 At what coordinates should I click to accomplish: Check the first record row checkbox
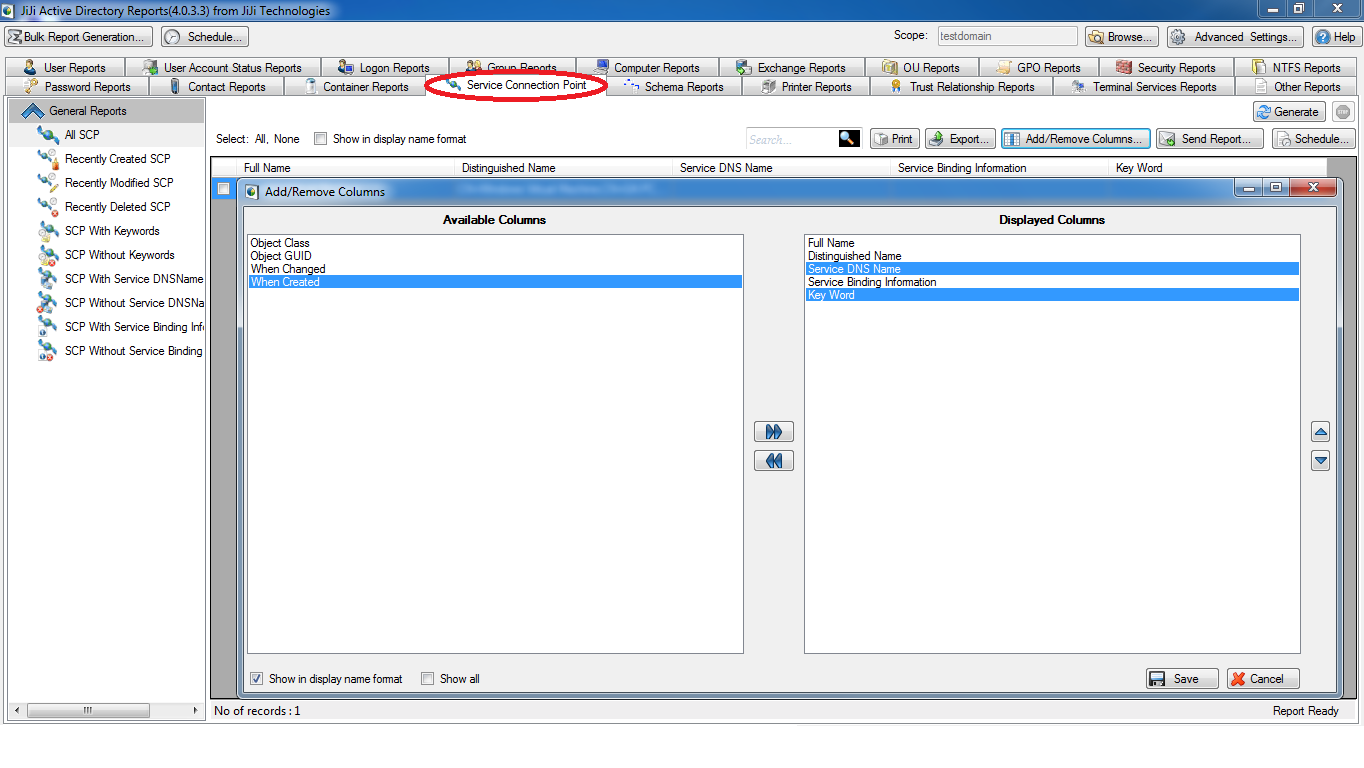pyautogui.click(x=224, y=189)
